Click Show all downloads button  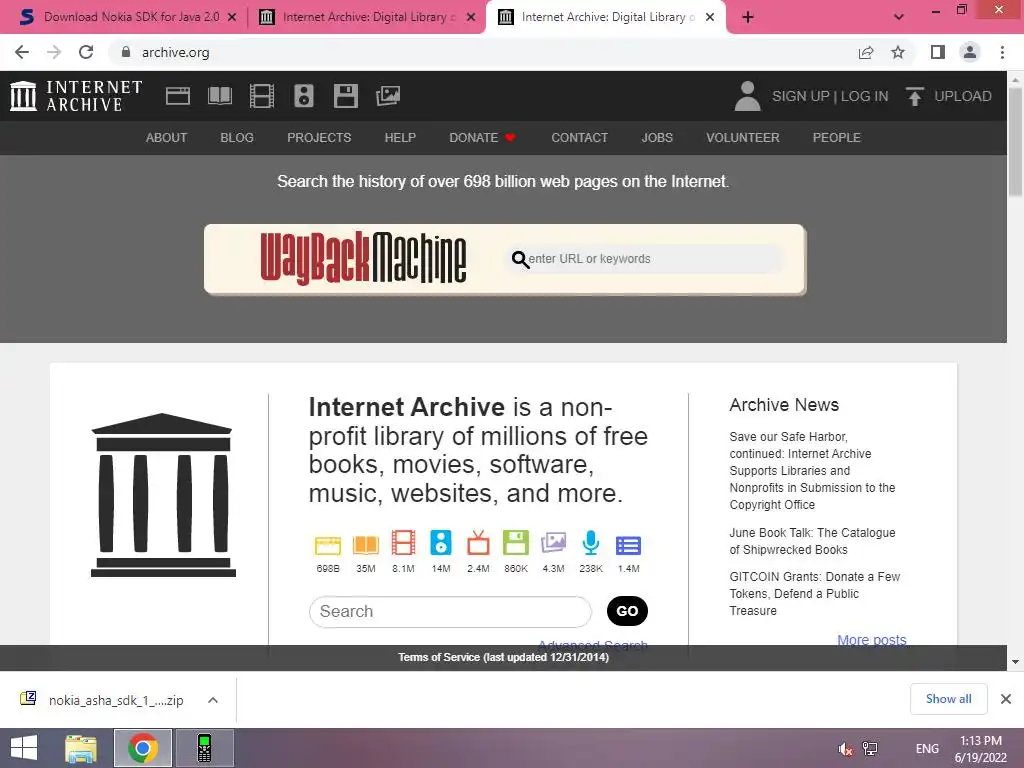pyautogui.click(x=948, y=699)
